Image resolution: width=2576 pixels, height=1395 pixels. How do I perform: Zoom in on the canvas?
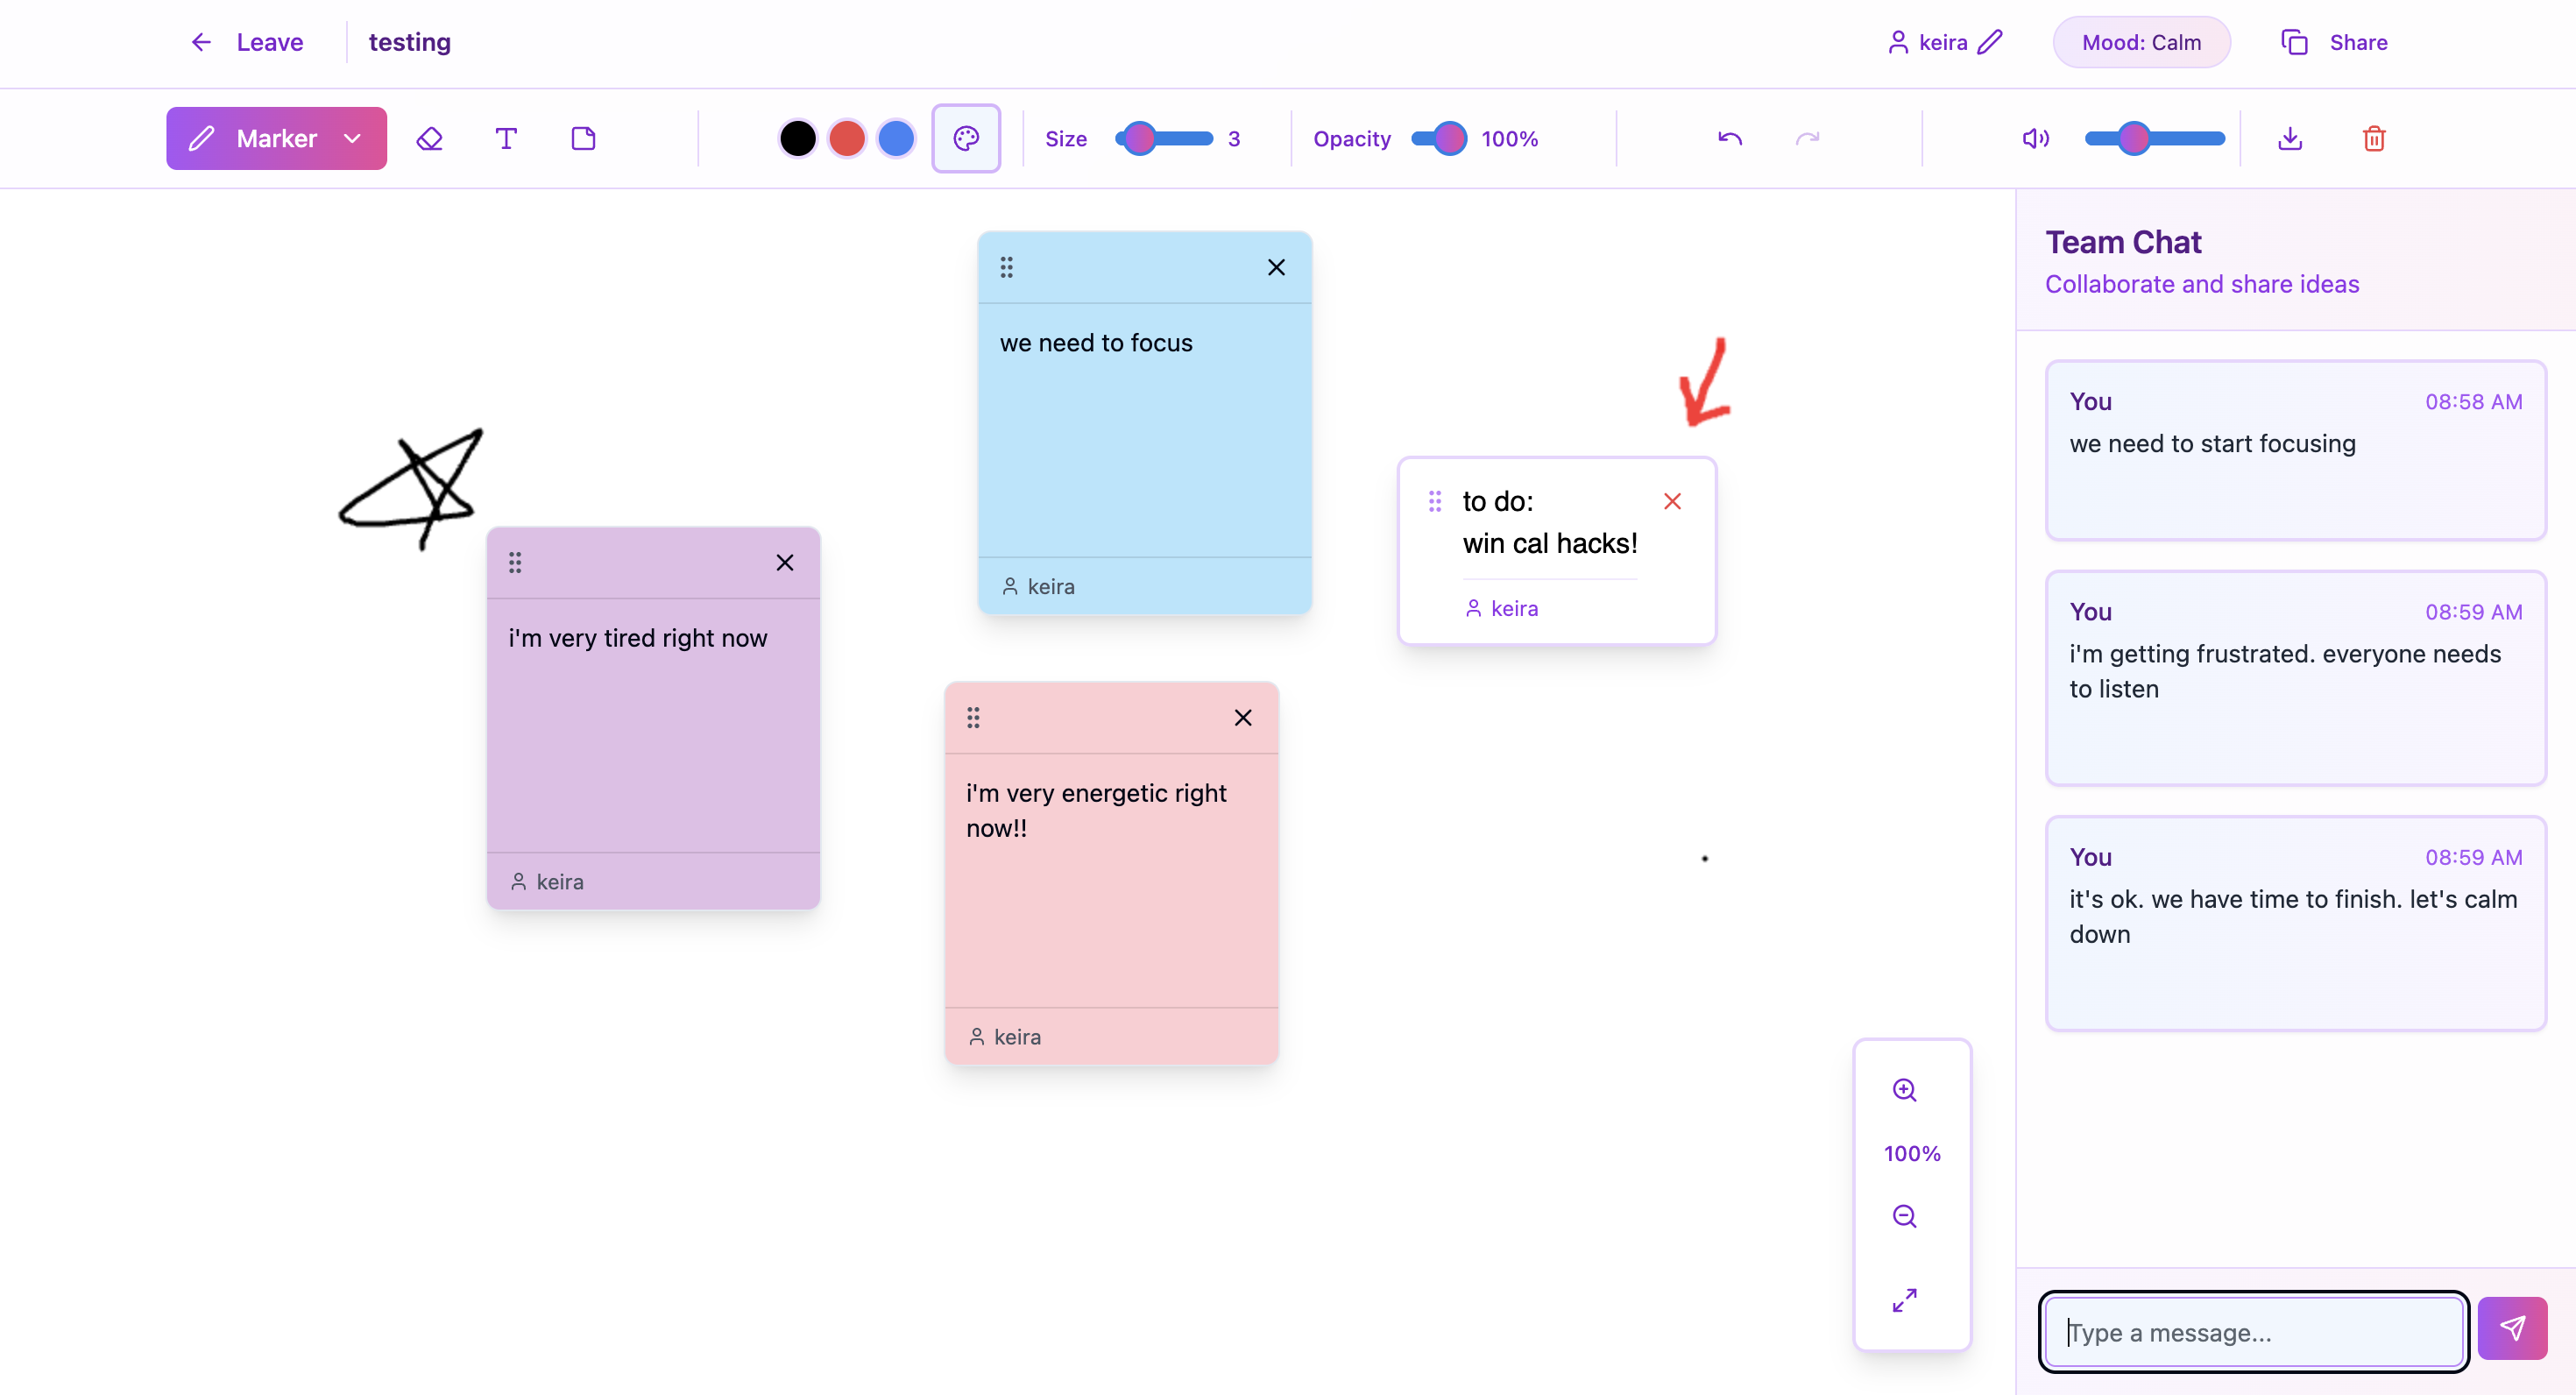pos(1904,1090)
